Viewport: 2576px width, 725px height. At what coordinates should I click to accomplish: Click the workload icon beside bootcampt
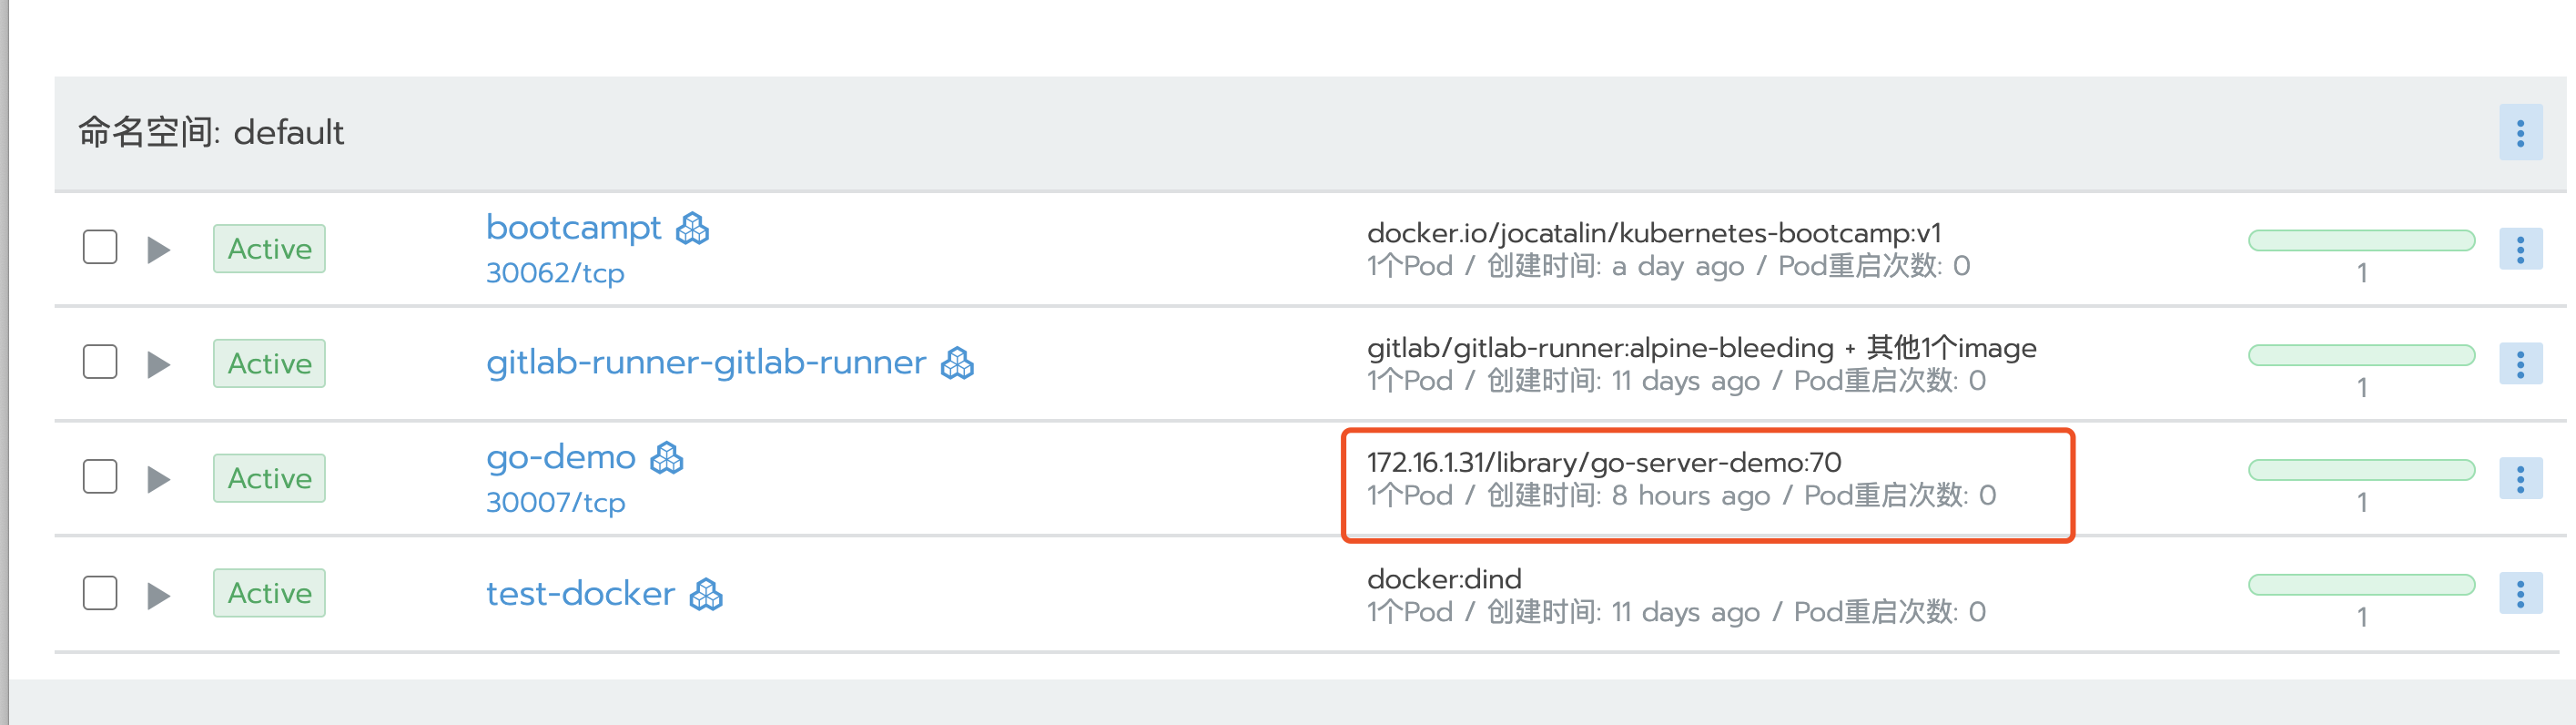tap(692, 229)
